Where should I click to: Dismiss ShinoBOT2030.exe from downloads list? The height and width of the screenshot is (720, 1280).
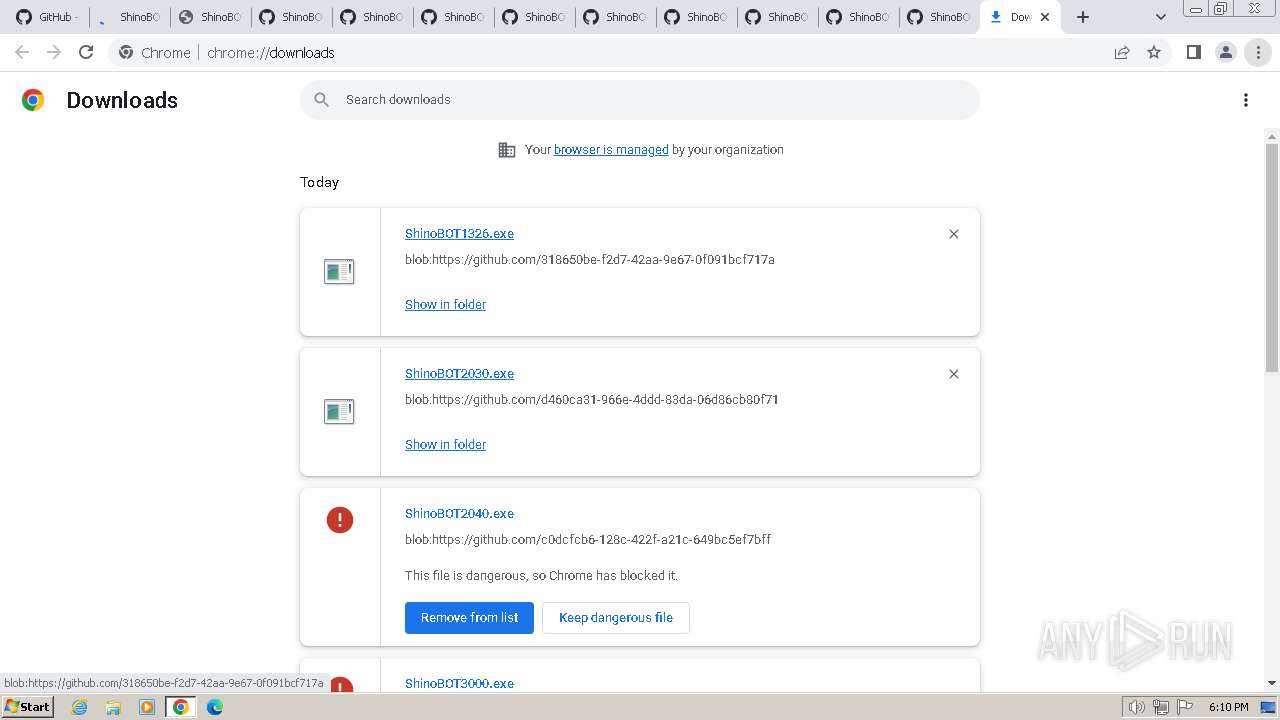(x=953, y=374)
